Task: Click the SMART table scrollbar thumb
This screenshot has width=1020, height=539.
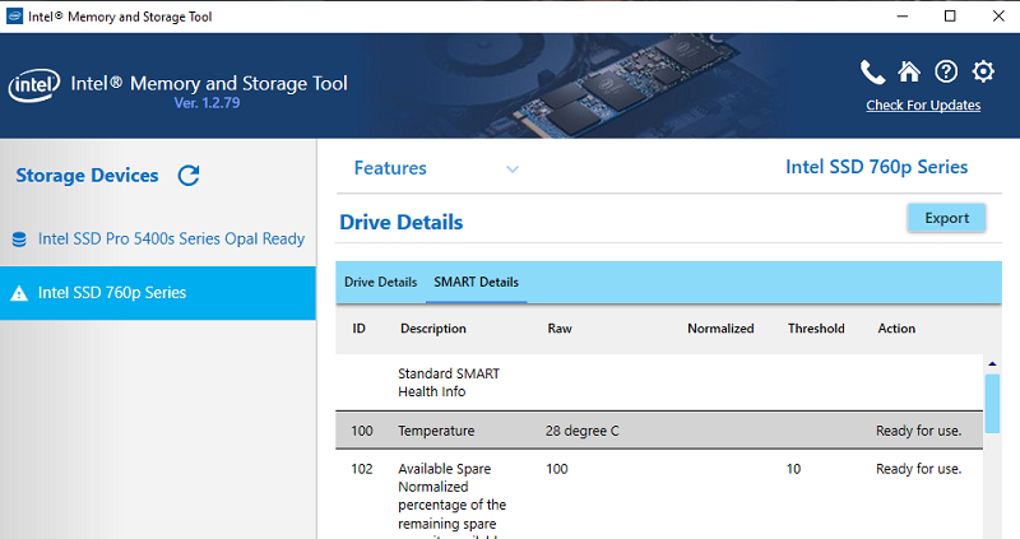Action: coord(992,403)
